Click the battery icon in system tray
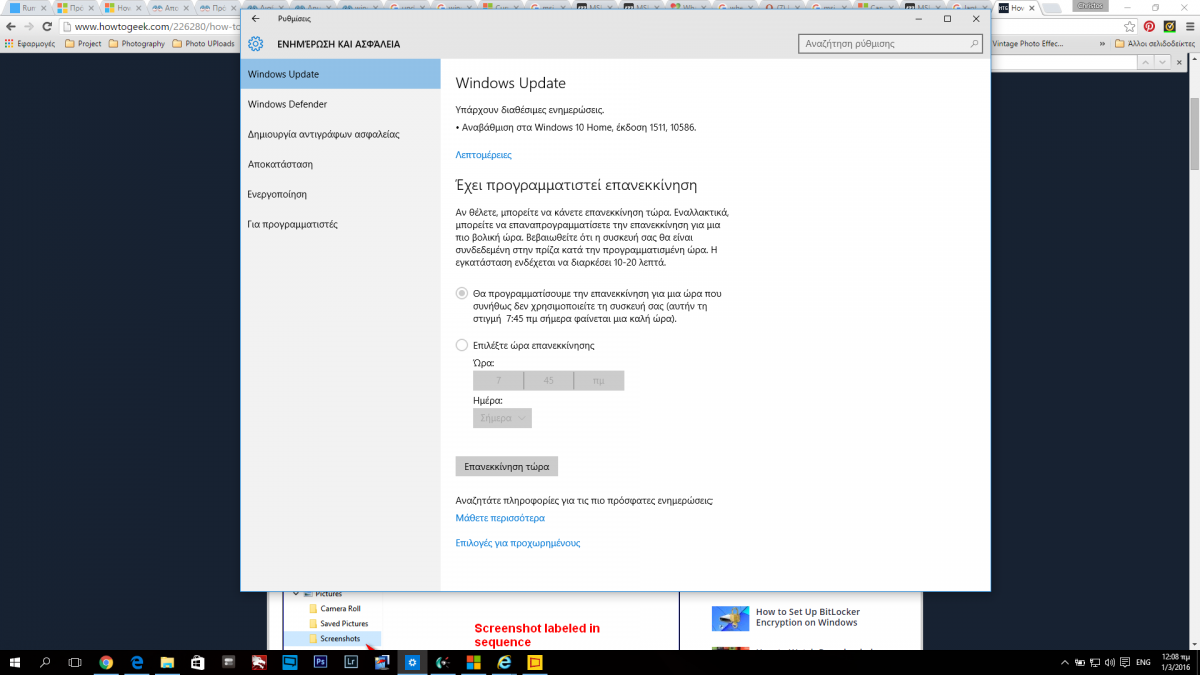The image size is (1200, 675). [1080, 662]
